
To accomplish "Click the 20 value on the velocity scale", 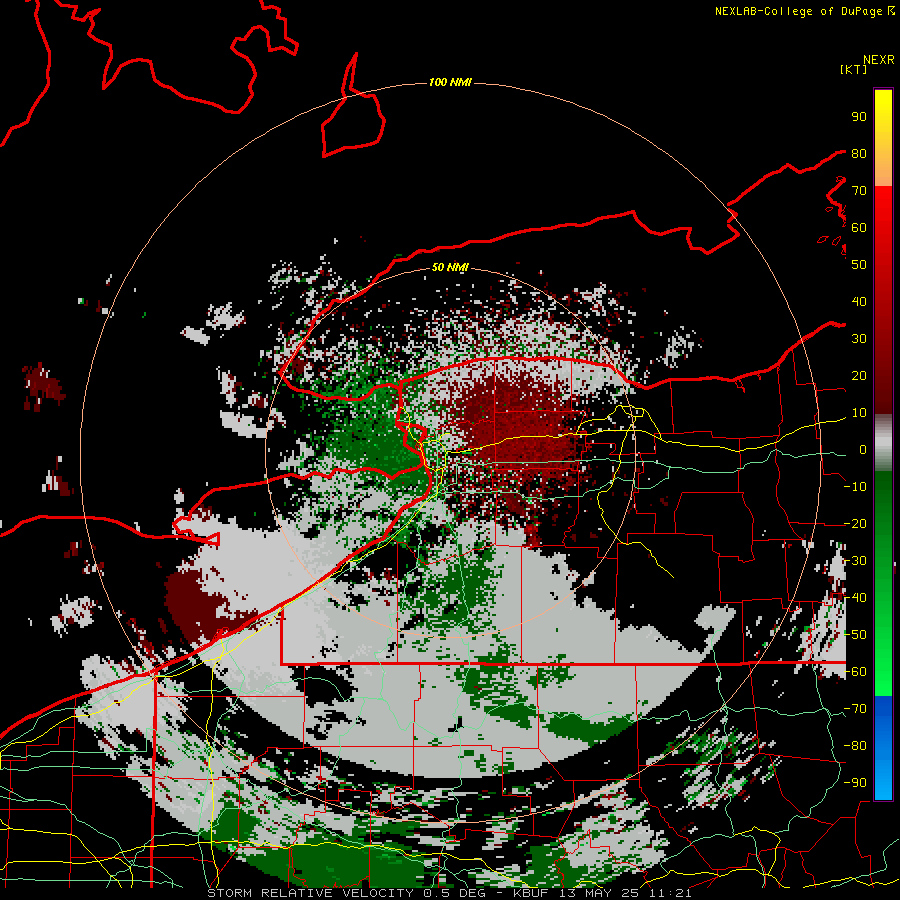I will pos(859,376).
